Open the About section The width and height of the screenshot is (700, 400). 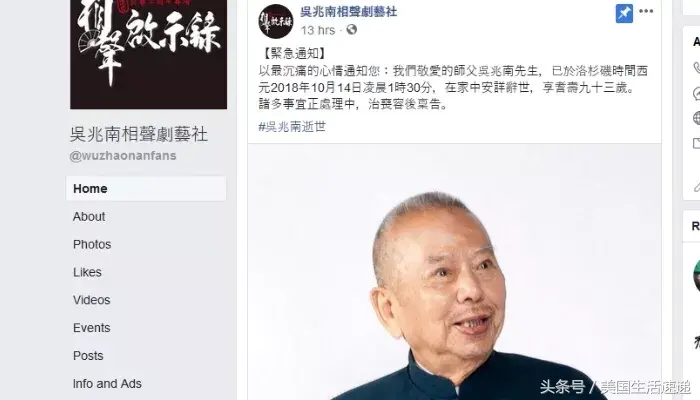[89, 217]
